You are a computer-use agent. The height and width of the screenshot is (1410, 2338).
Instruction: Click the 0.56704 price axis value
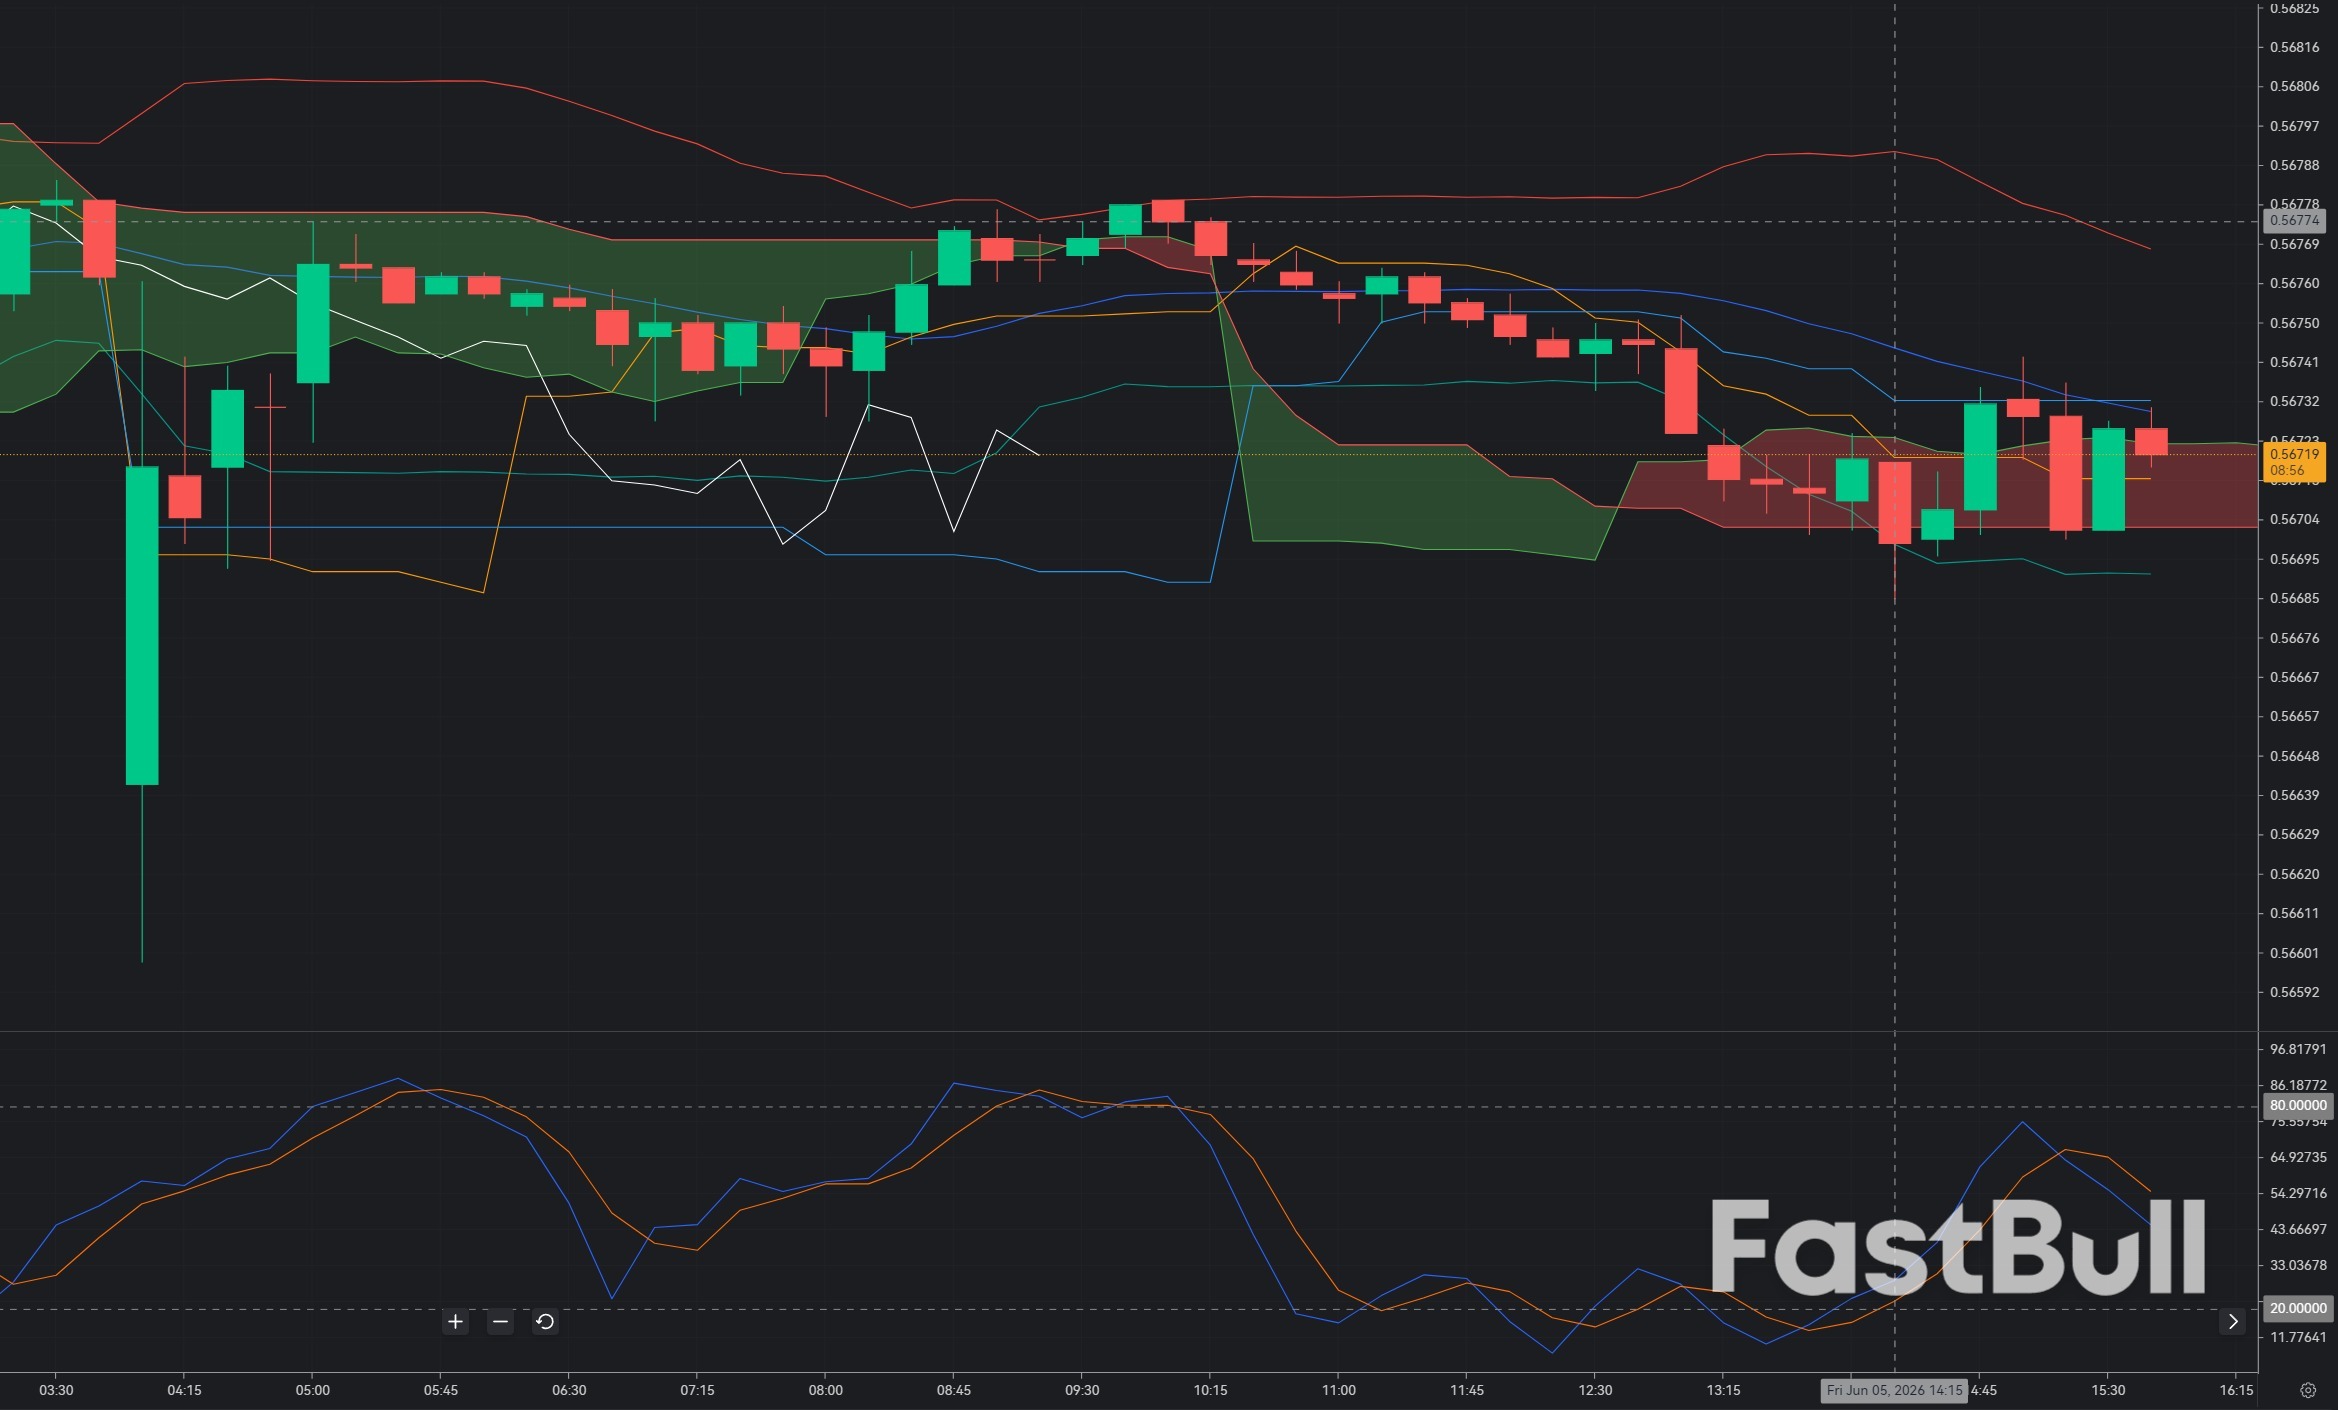(2294, 519)
